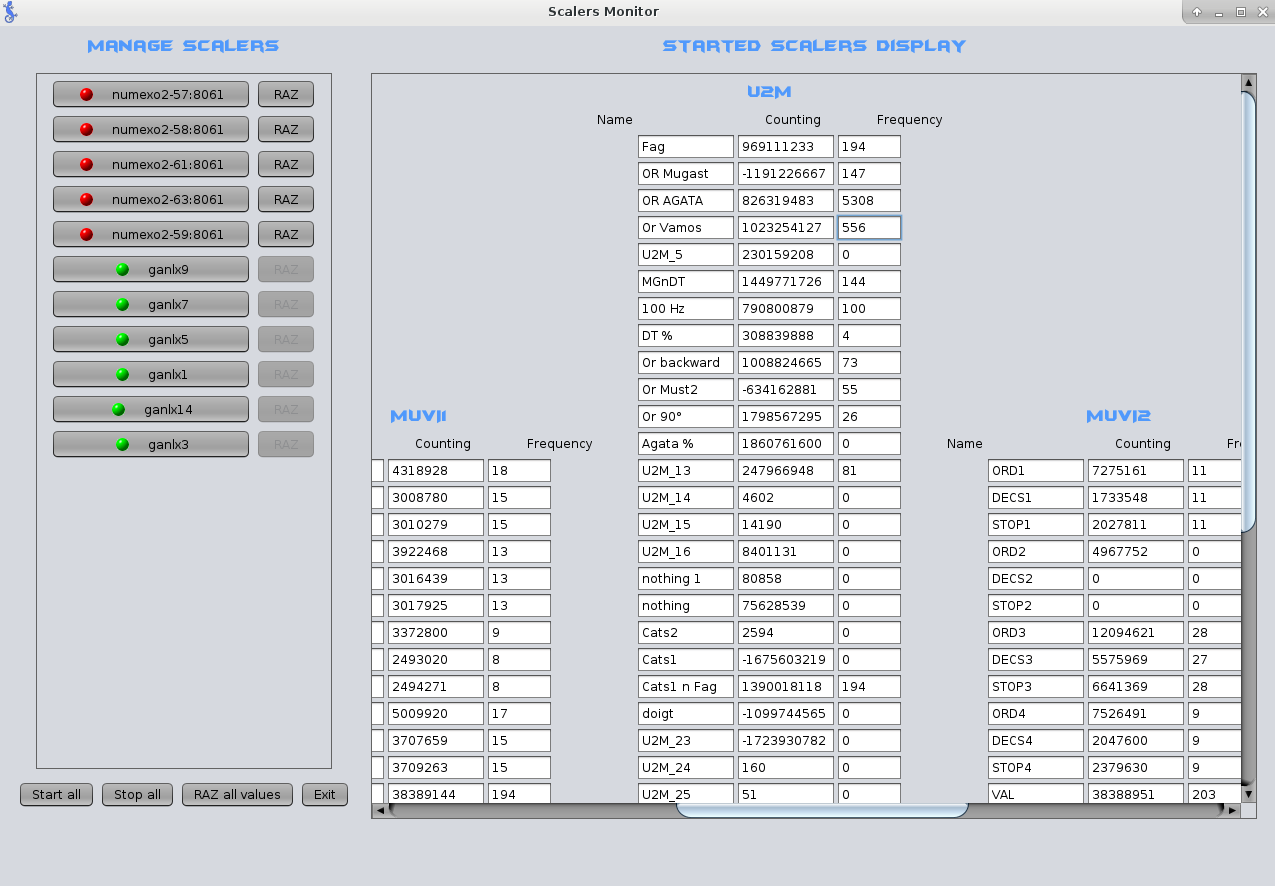Click the U2M_13 name field
The height and width of the screenshot is (886, 1275).
click(x=686, y=471)
